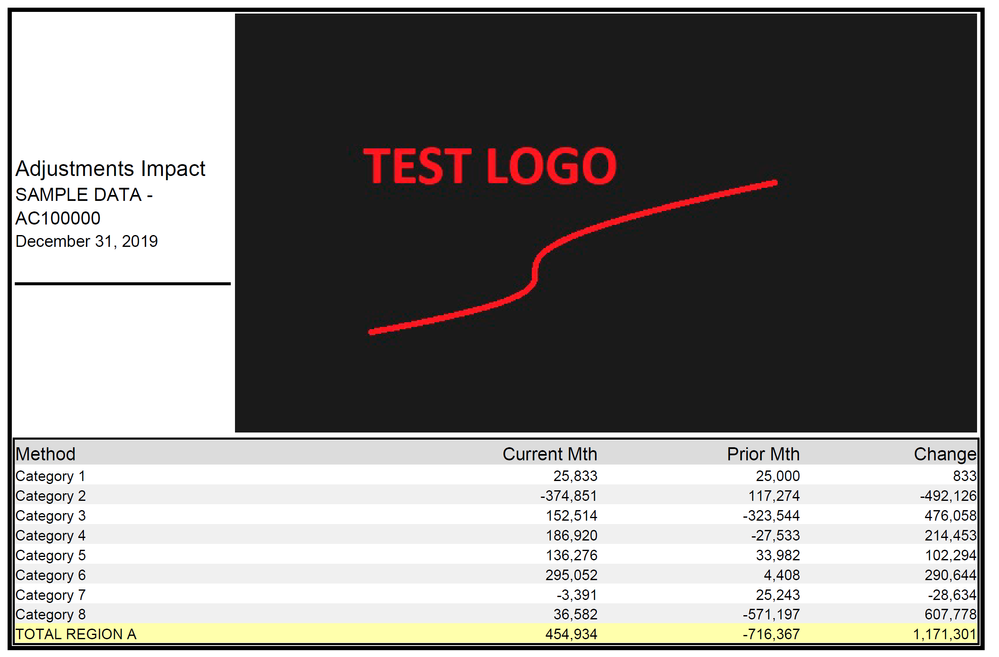Click the 'Method' column header
The image size is (999, 657).
click(x=45, y=454)
